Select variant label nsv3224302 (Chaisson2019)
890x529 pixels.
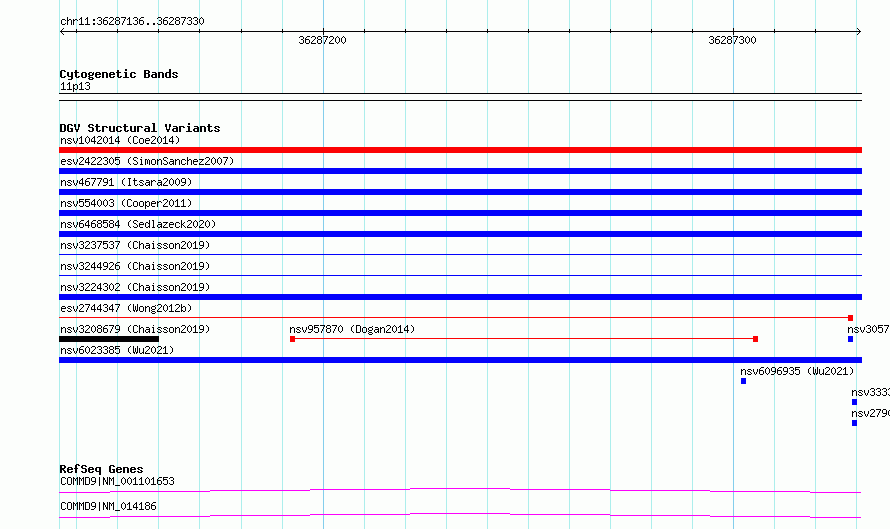[135, 287]
